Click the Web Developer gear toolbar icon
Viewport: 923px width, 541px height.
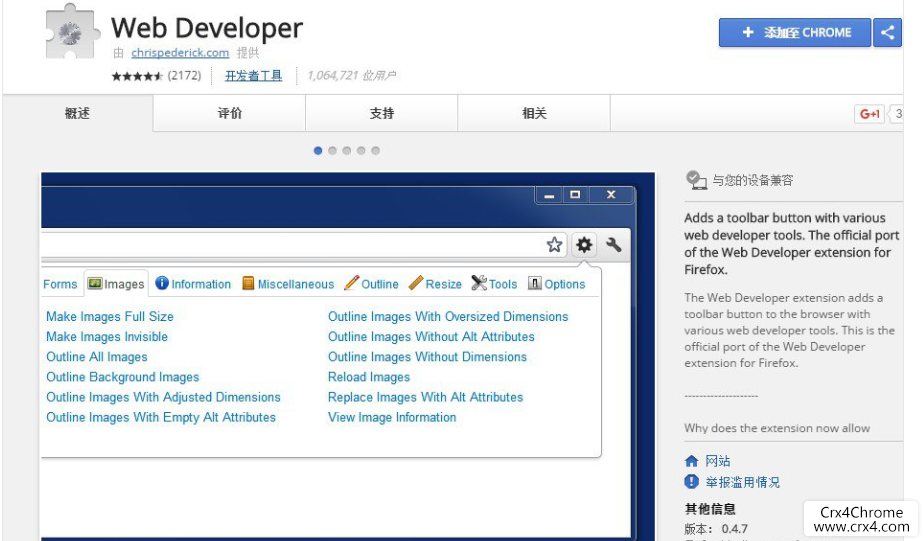coord(584,244)
